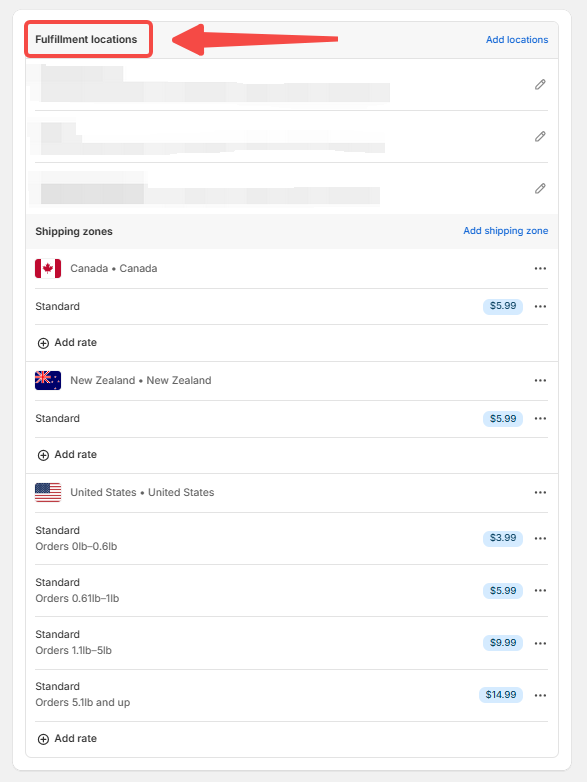The image size is (587, 782).
Task: Edit the third fulfillment location via pencil icon
Action: point(540,188)
